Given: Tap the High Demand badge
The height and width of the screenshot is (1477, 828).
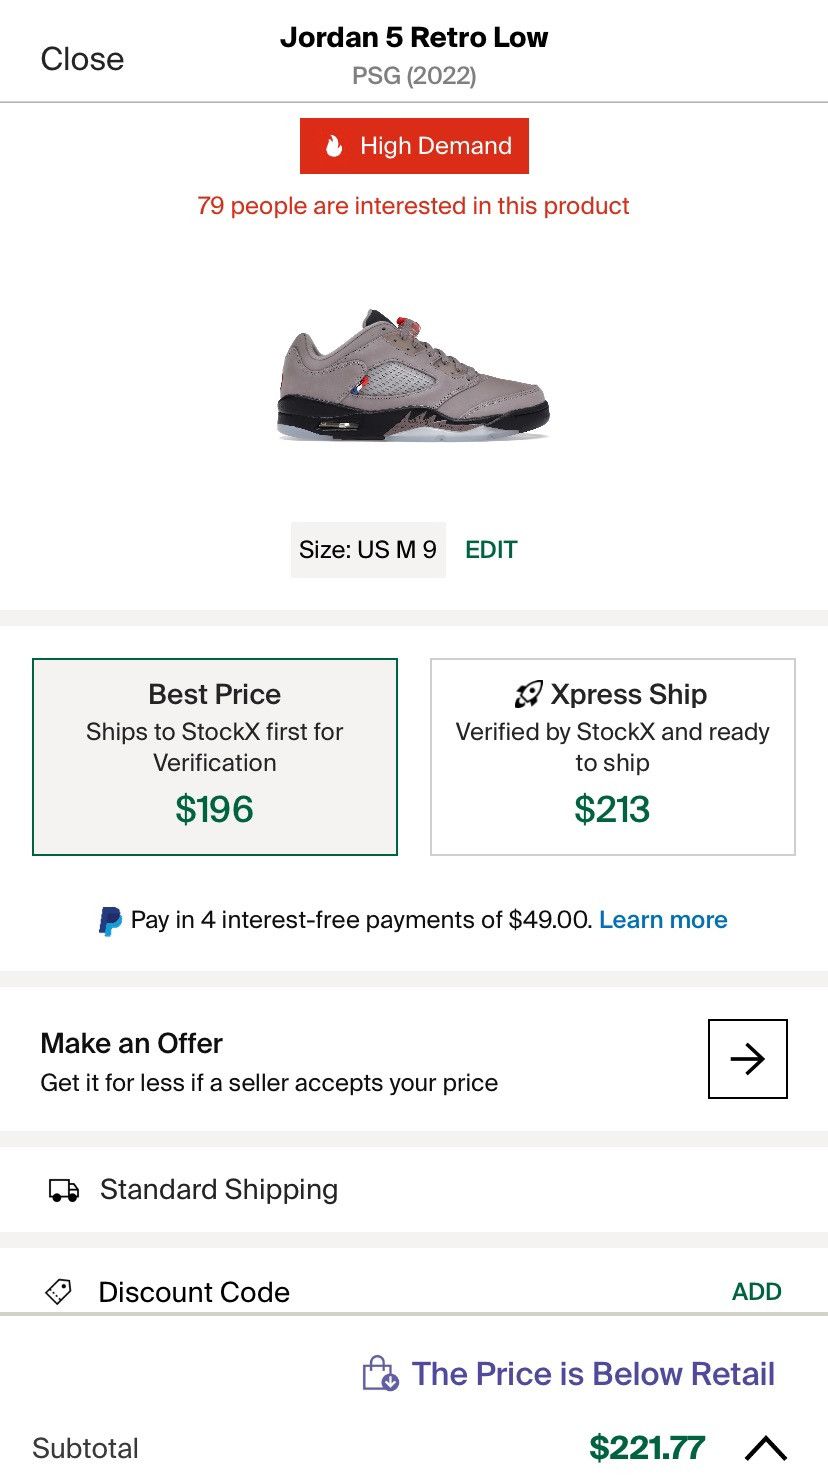Looking at the screenshot, I should (414, 146).
